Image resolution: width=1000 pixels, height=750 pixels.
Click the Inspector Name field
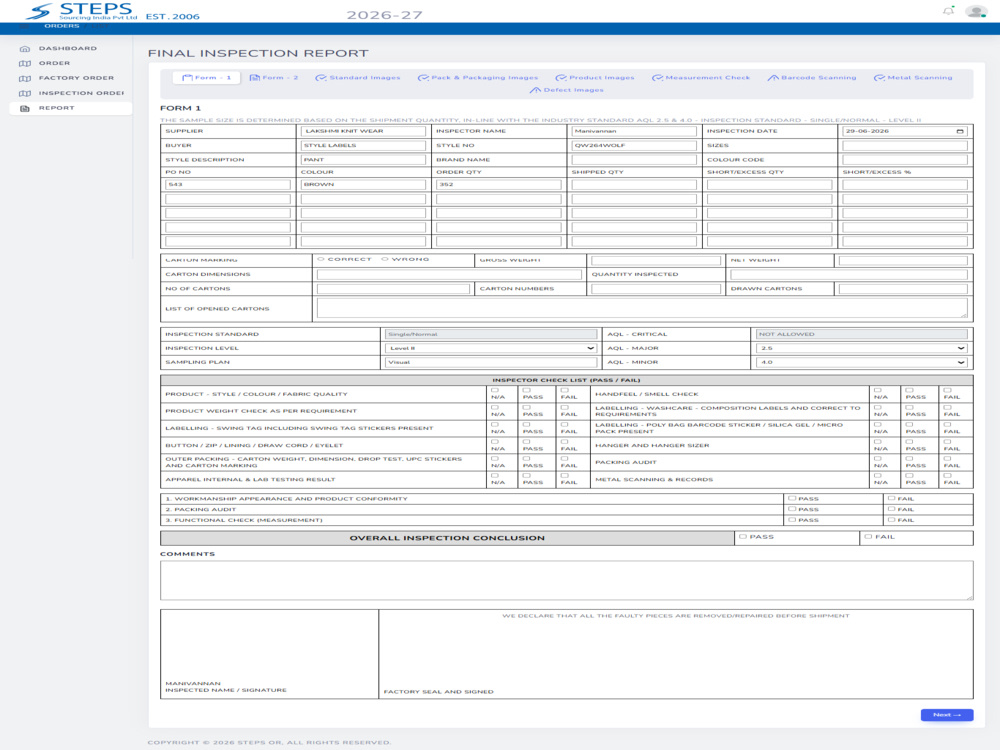click(x=634, y=131)
